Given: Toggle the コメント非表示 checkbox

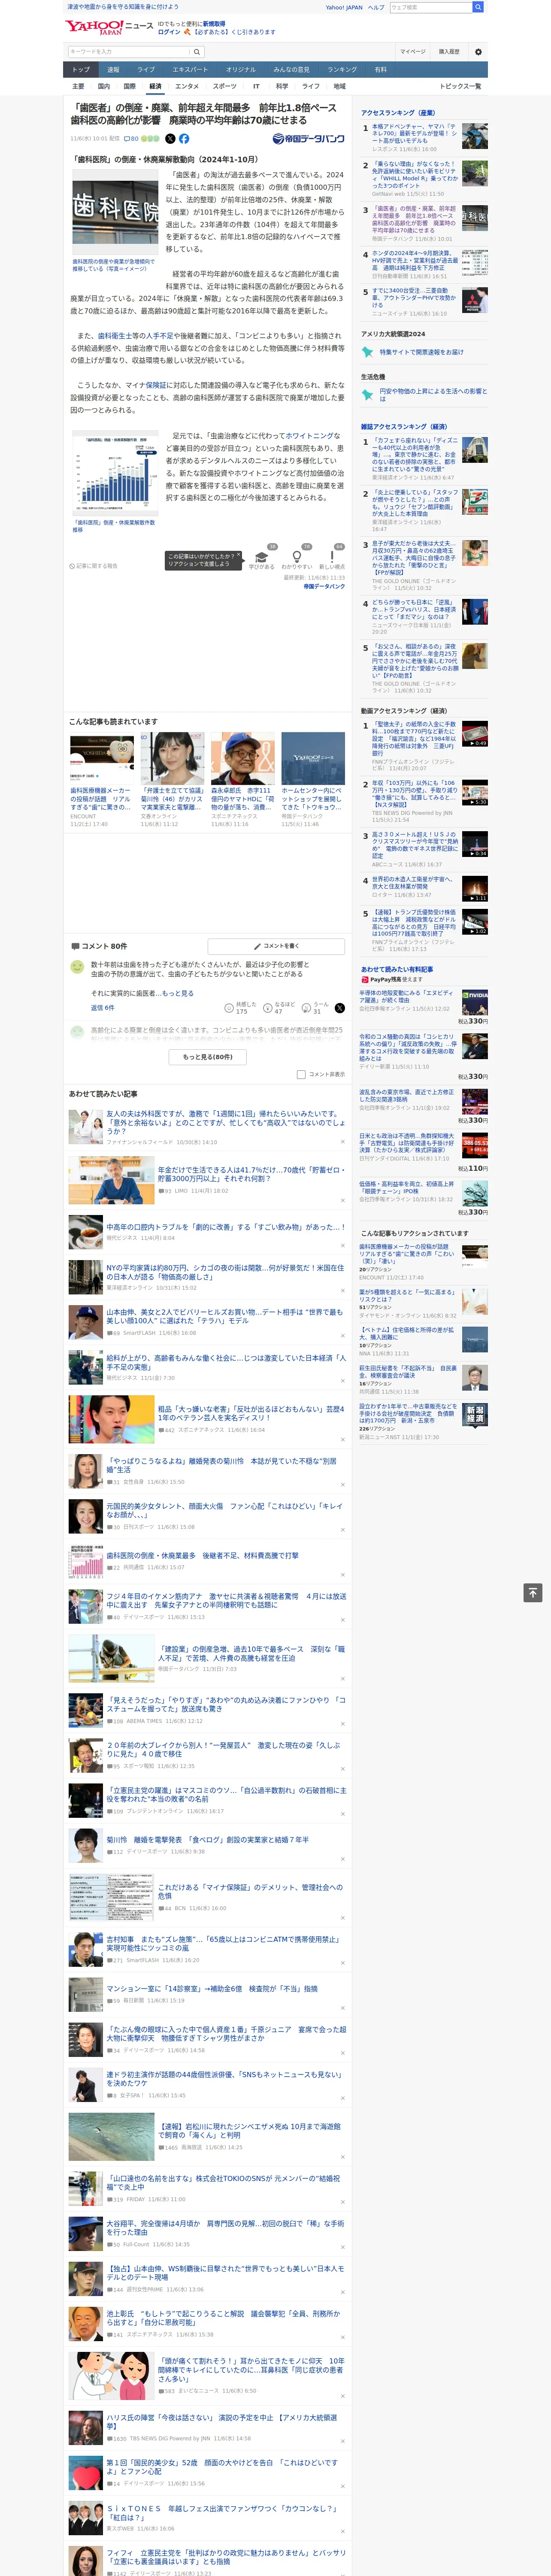Looking at the screenshot, I should point(301,1074).
